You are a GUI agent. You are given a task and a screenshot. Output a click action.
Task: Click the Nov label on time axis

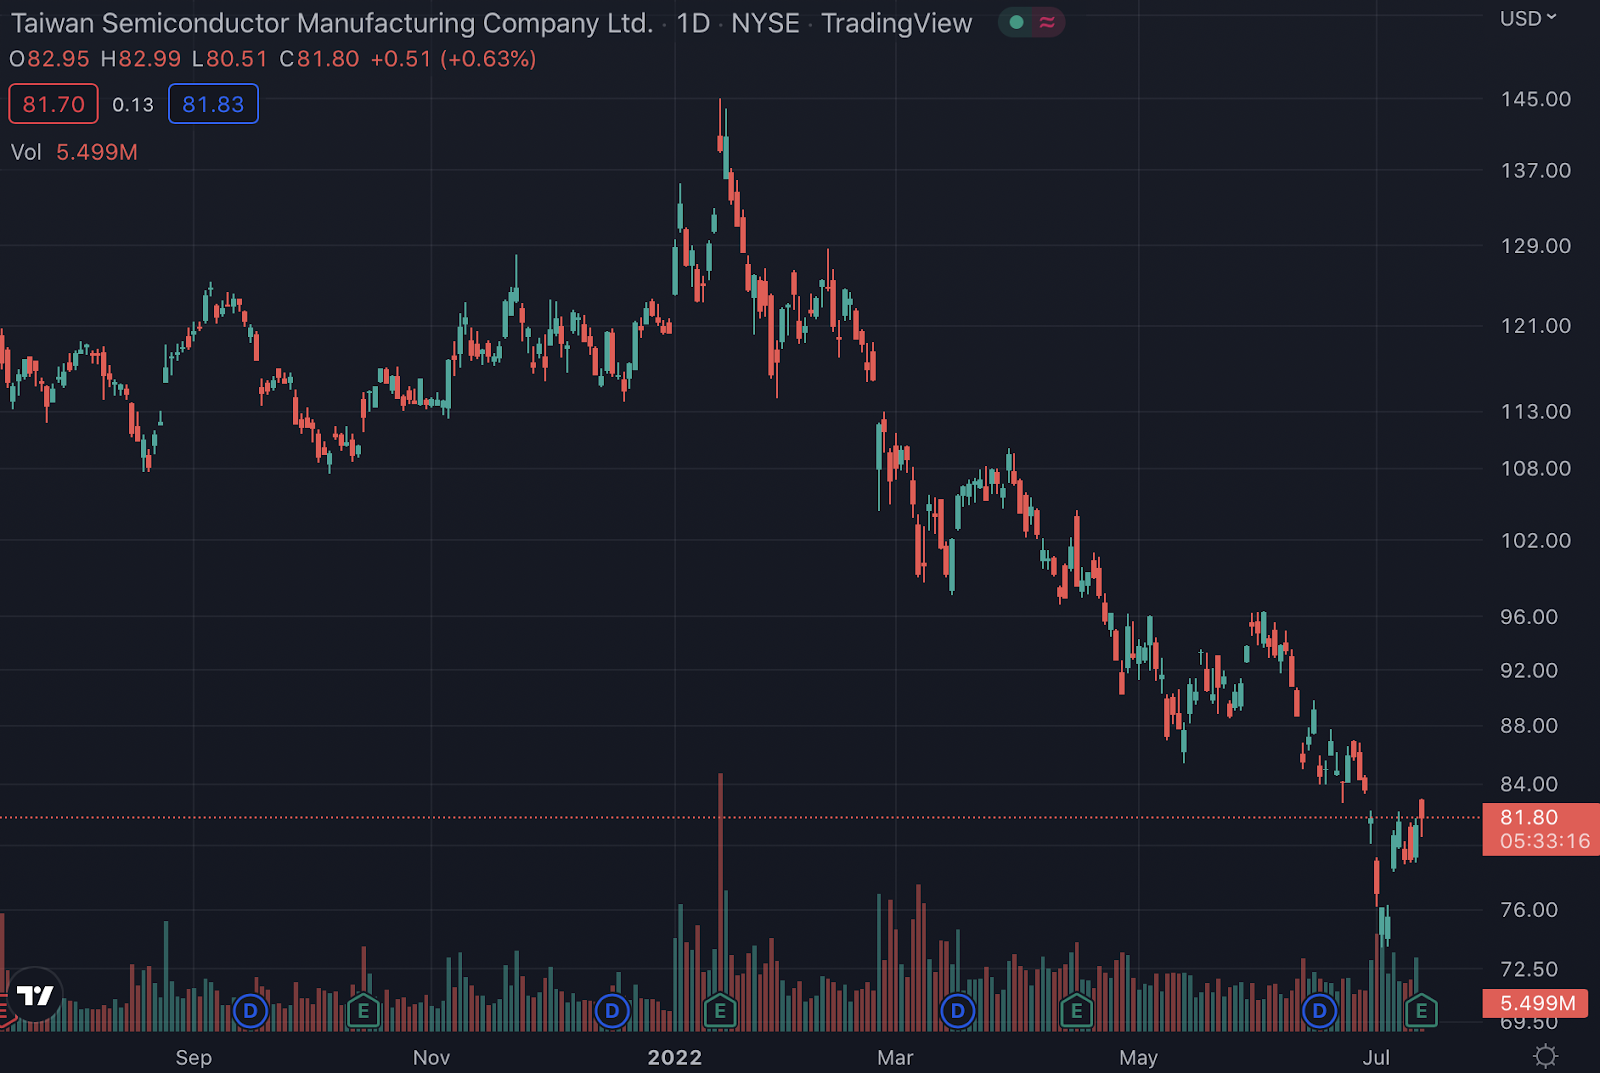(431, 1057)
